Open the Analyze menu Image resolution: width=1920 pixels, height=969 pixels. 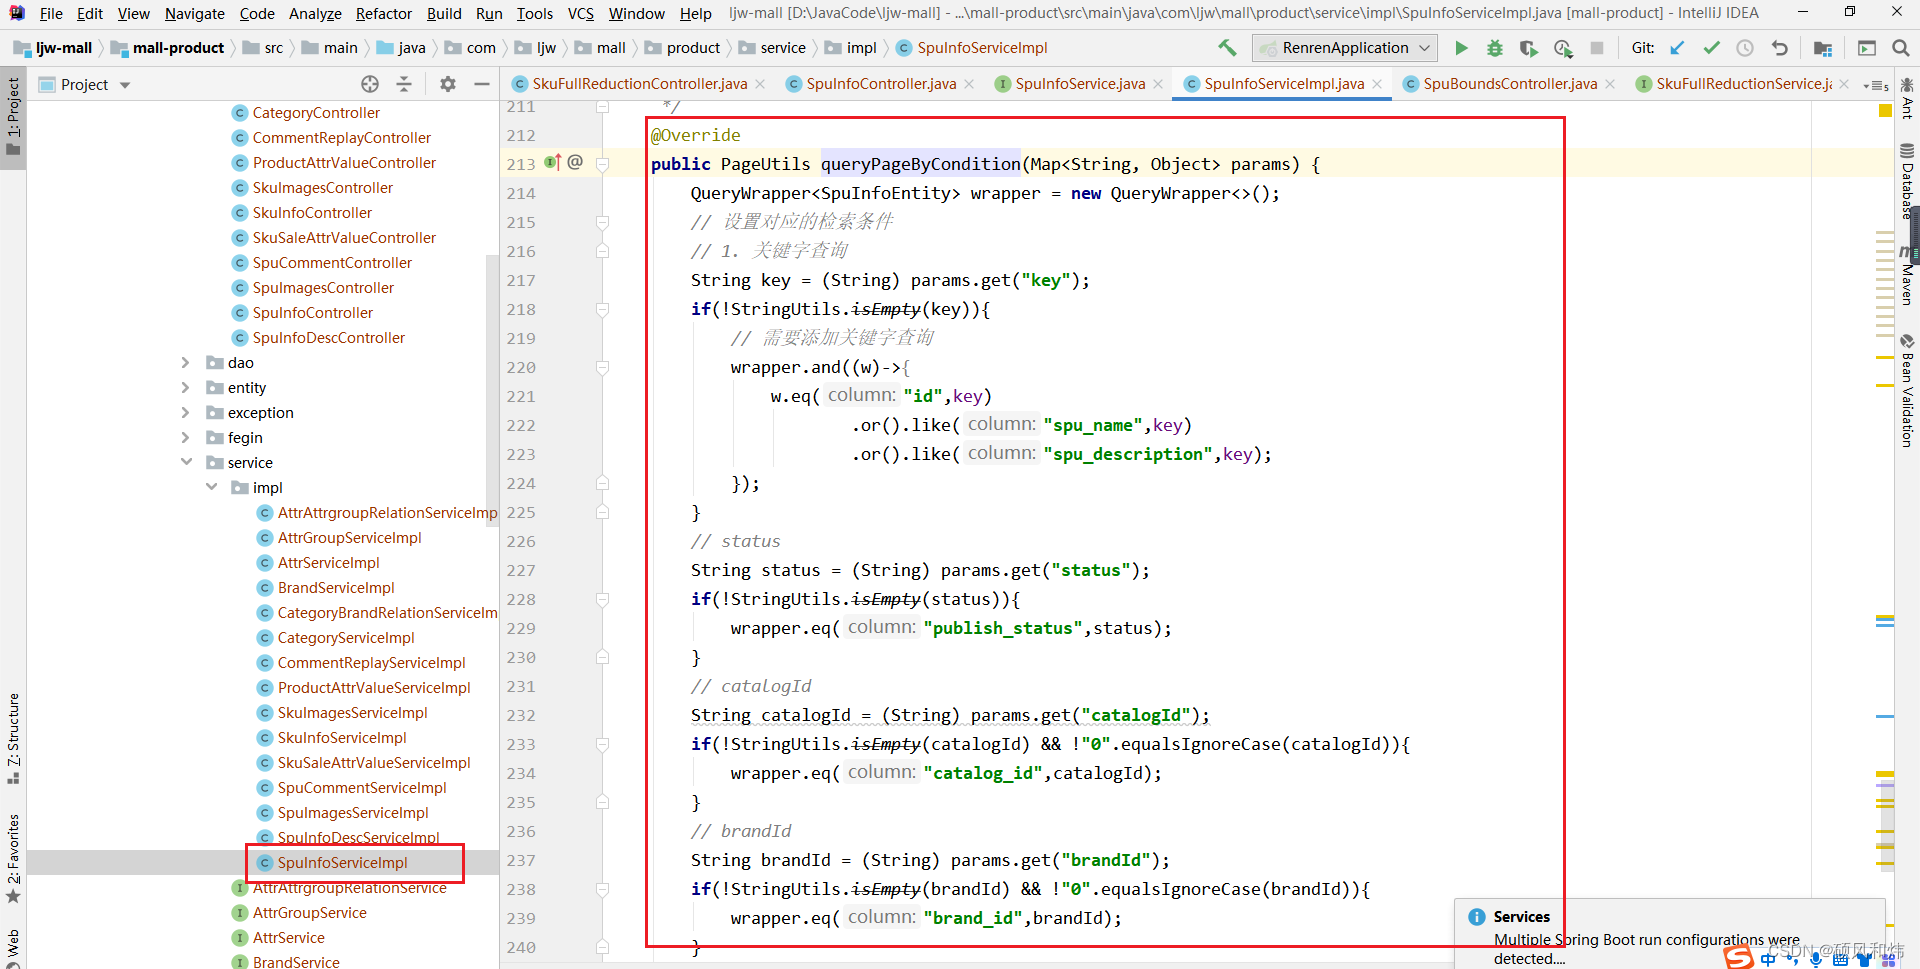point(315,13)
